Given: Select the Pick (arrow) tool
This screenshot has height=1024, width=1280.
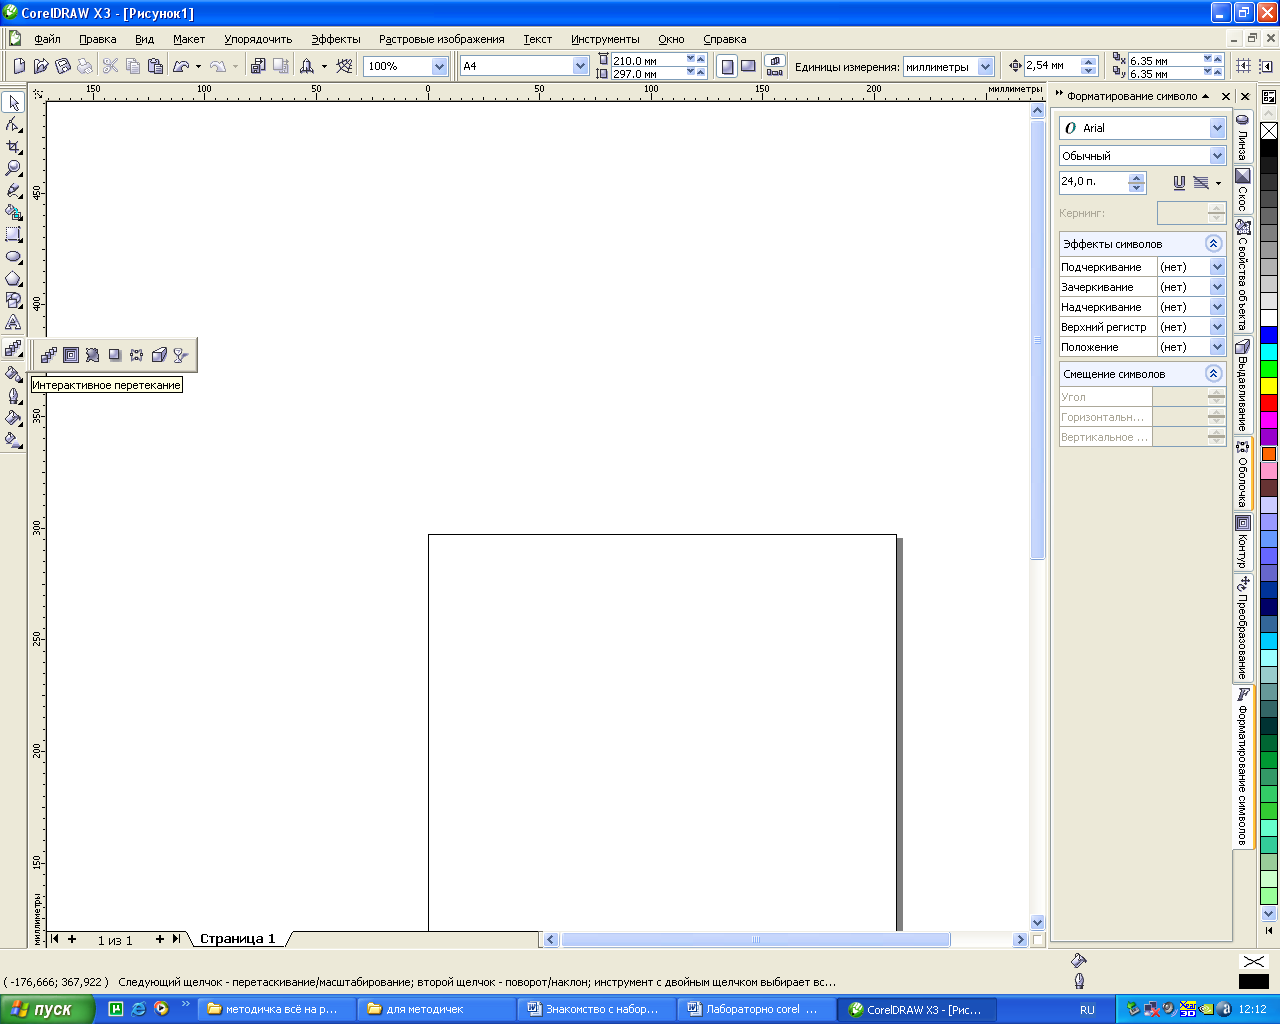Looking at the screenshot, I should (13, 103).
